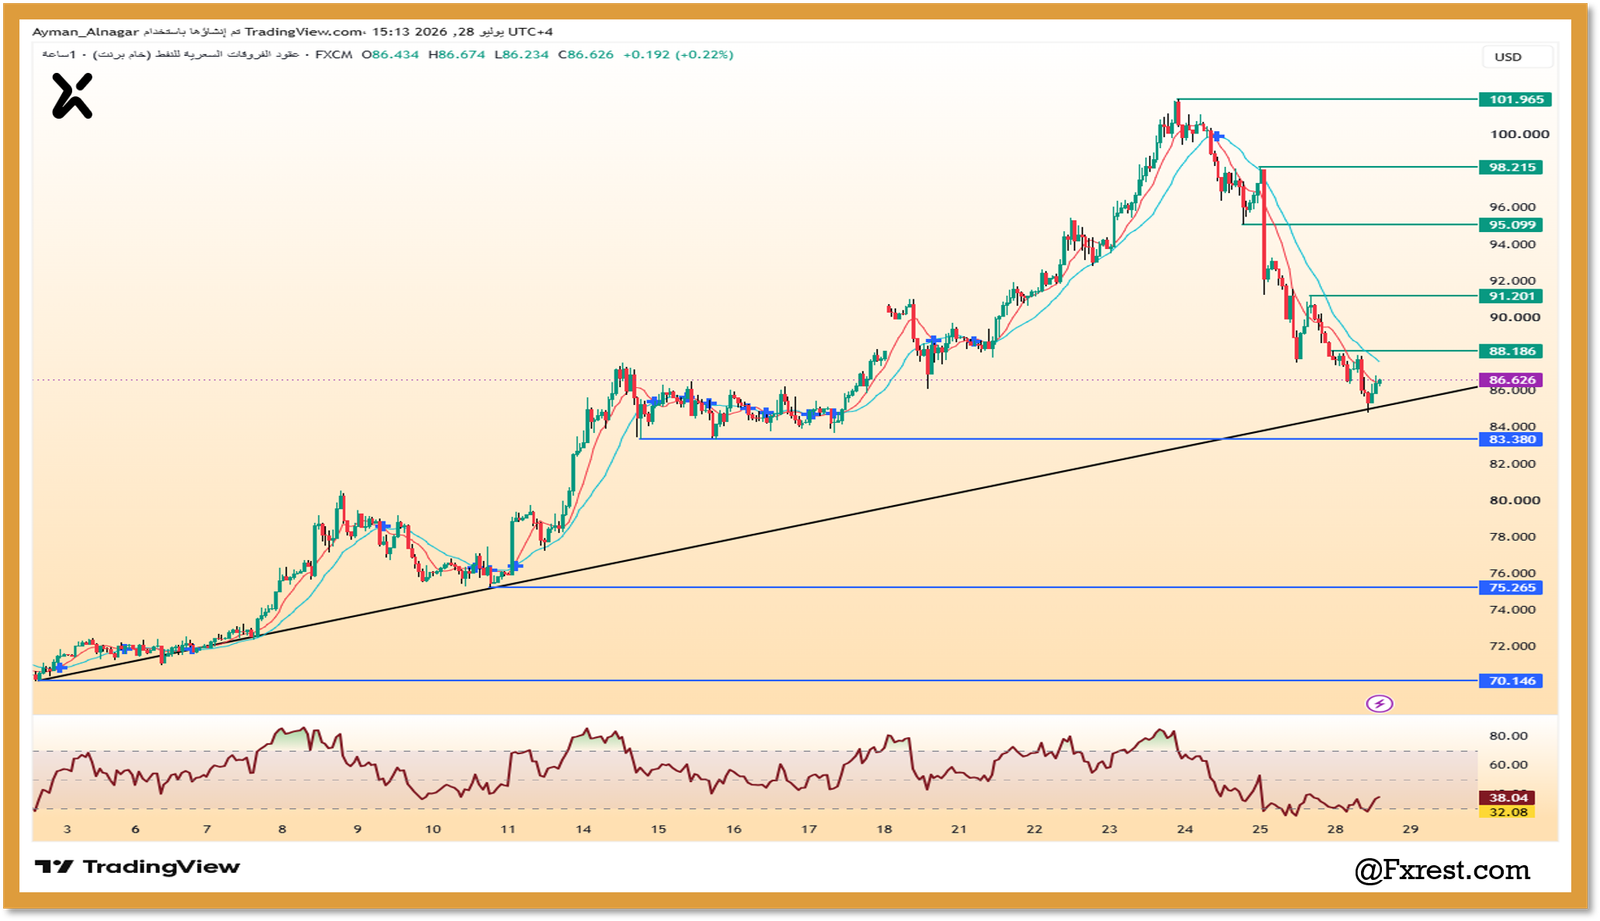Image resolution: width=1600 pixels, height=921 pixels.
Task: Click the 80.000 price axis tick
Action: click(1514, 500)
